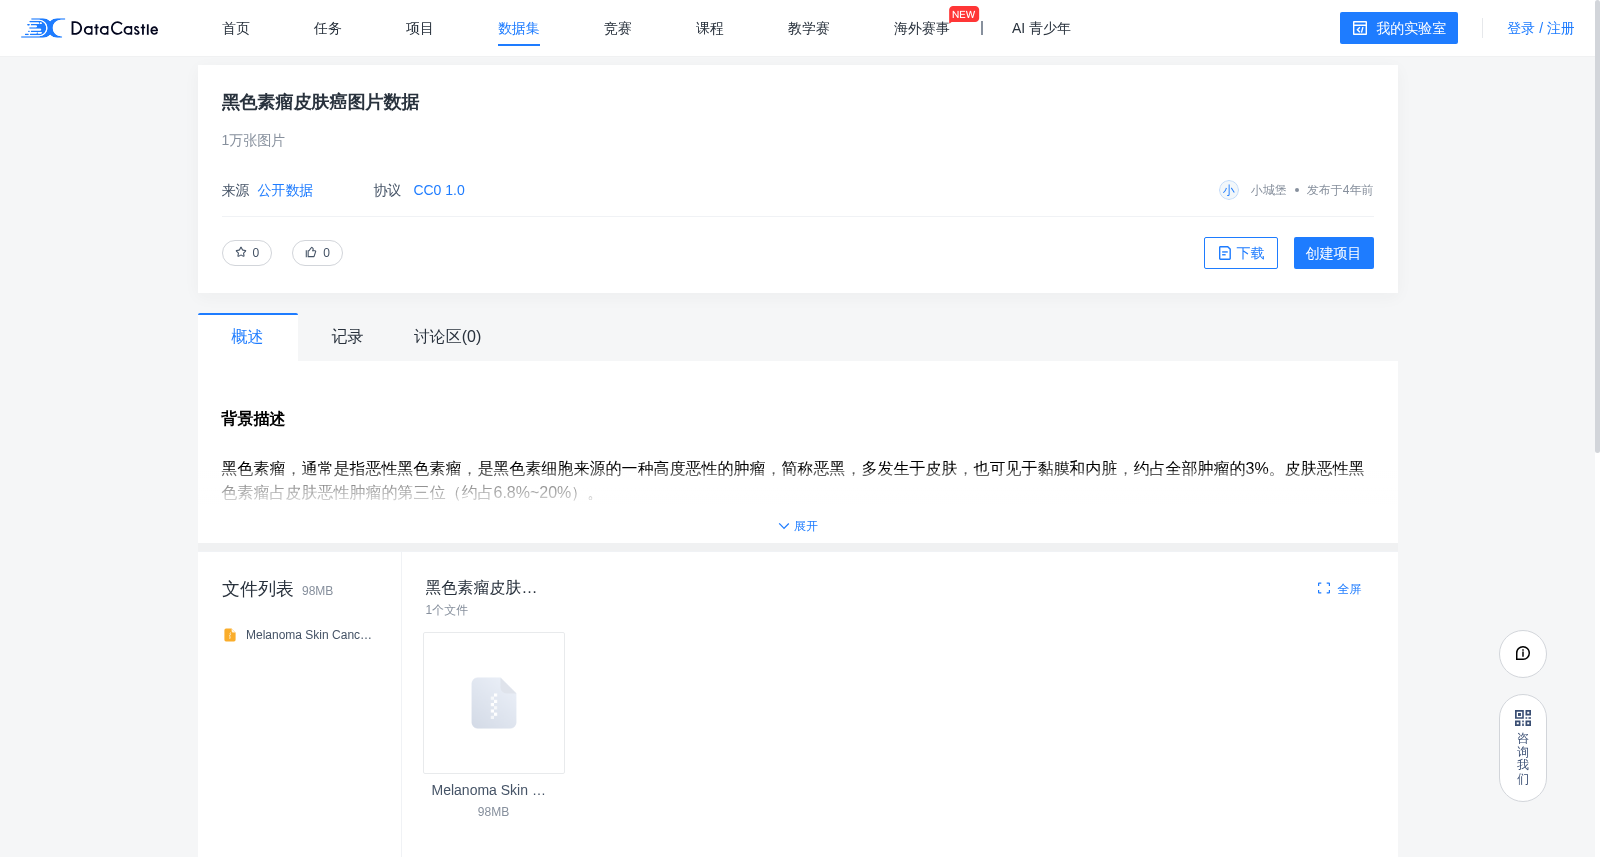Screen dimensions: 1600x857
Task: Click the 背景描述 heading
Action: (x=253, y=419)
